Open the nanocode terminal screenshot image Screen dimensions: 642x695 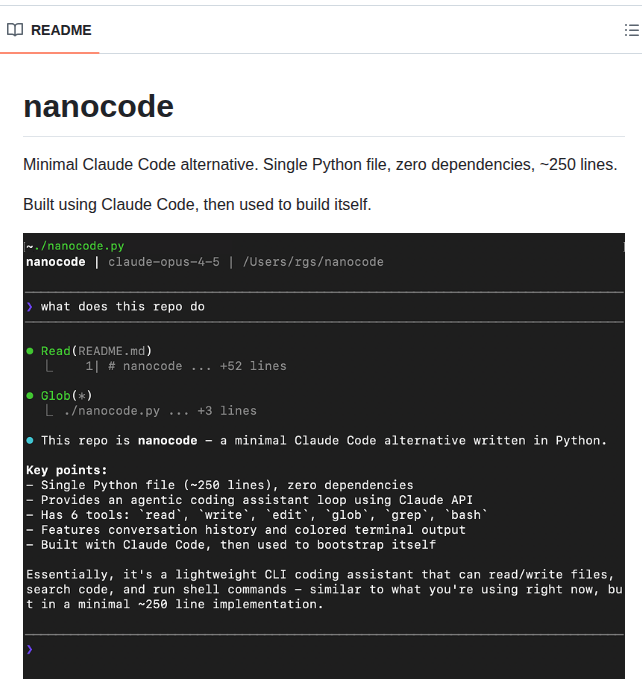[324, 456]
